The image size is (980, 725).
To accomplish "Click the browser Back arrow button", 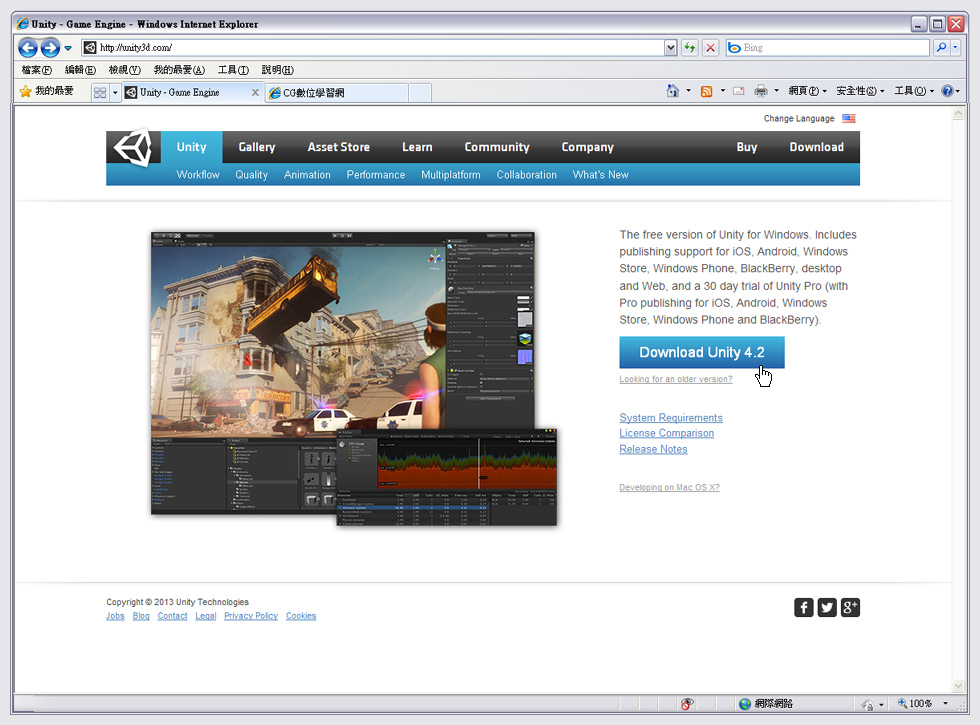I will click(x=28, y=48).
